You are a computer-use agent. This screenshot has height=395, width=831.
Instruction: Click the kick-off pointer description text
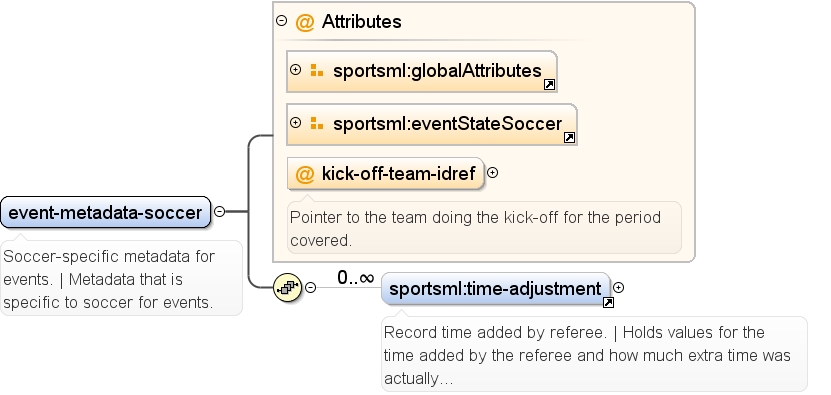(475, 229)
